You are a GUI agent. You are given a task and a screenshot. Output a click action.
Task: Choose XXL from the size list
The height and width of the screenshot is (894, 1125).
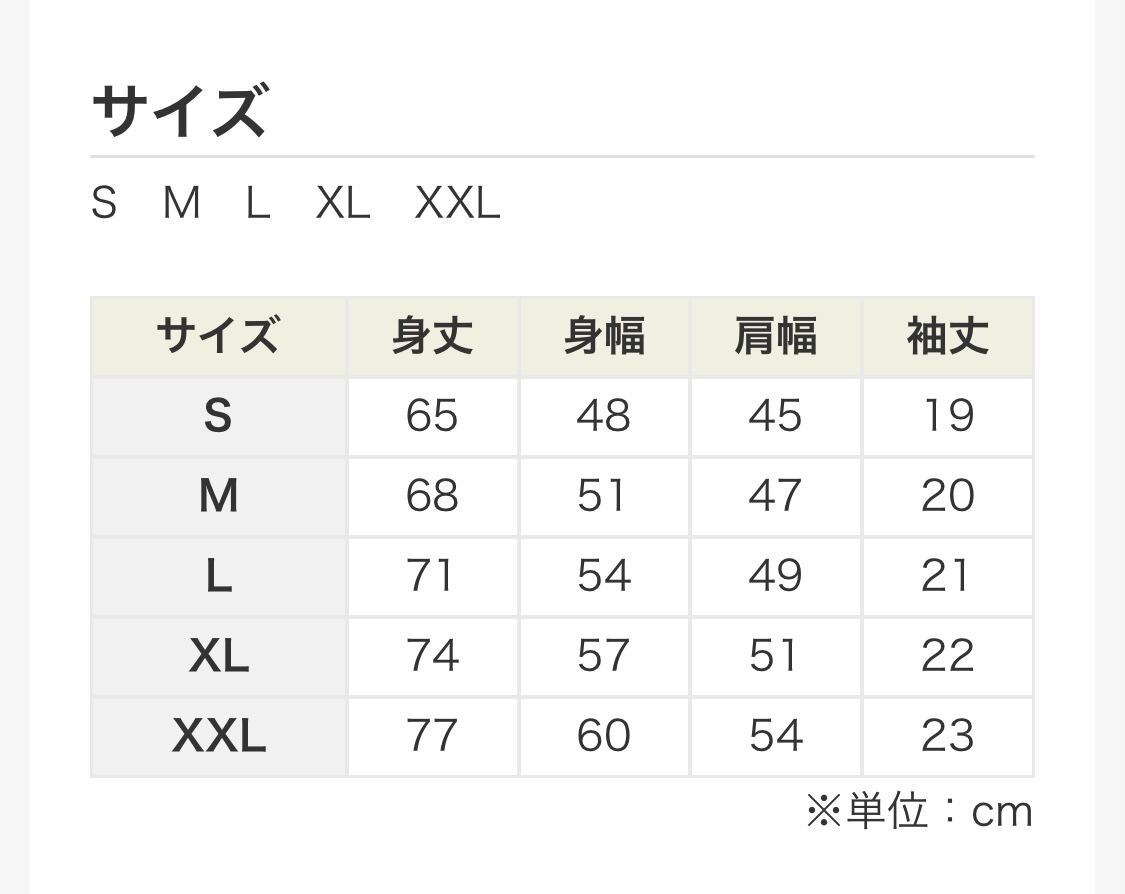click(x=457, y=204)
